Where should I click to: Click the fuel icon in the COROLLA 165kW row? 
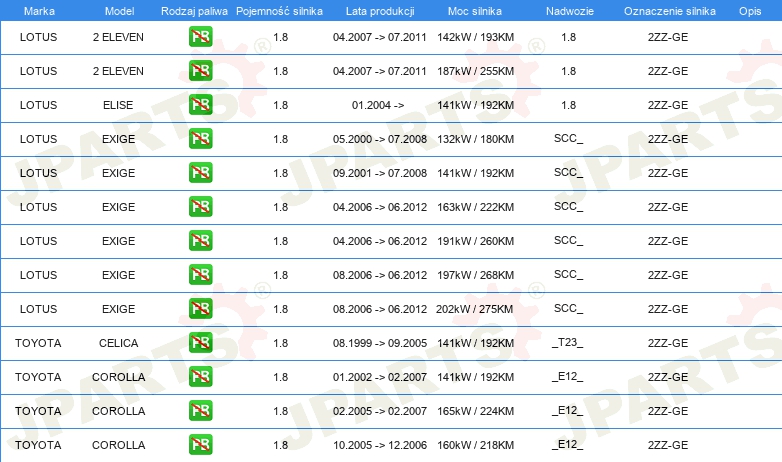(200, 410)
